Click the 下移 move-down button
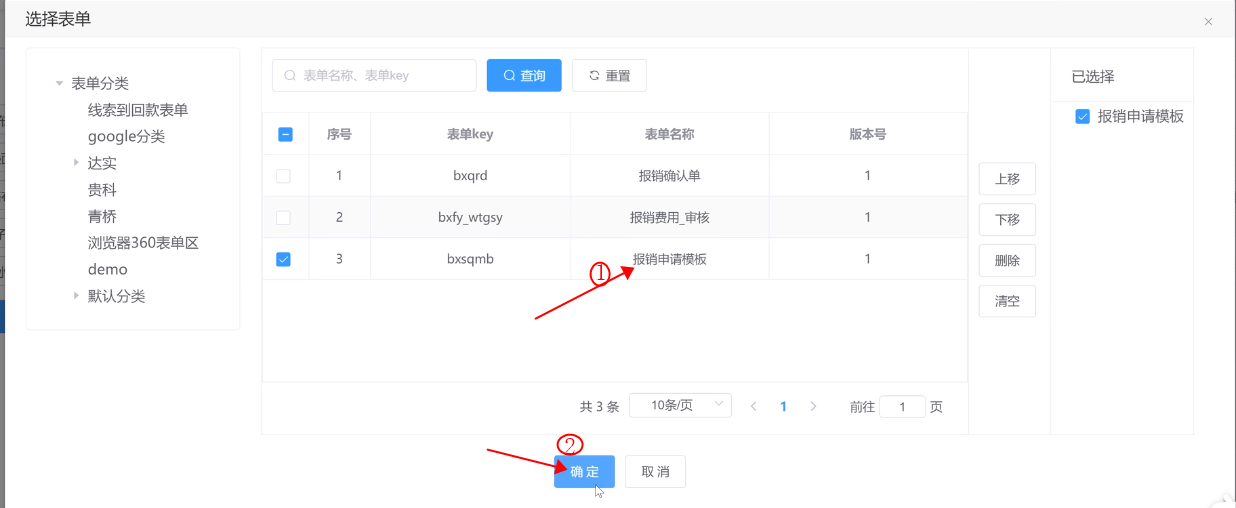 pos(1007,220)
